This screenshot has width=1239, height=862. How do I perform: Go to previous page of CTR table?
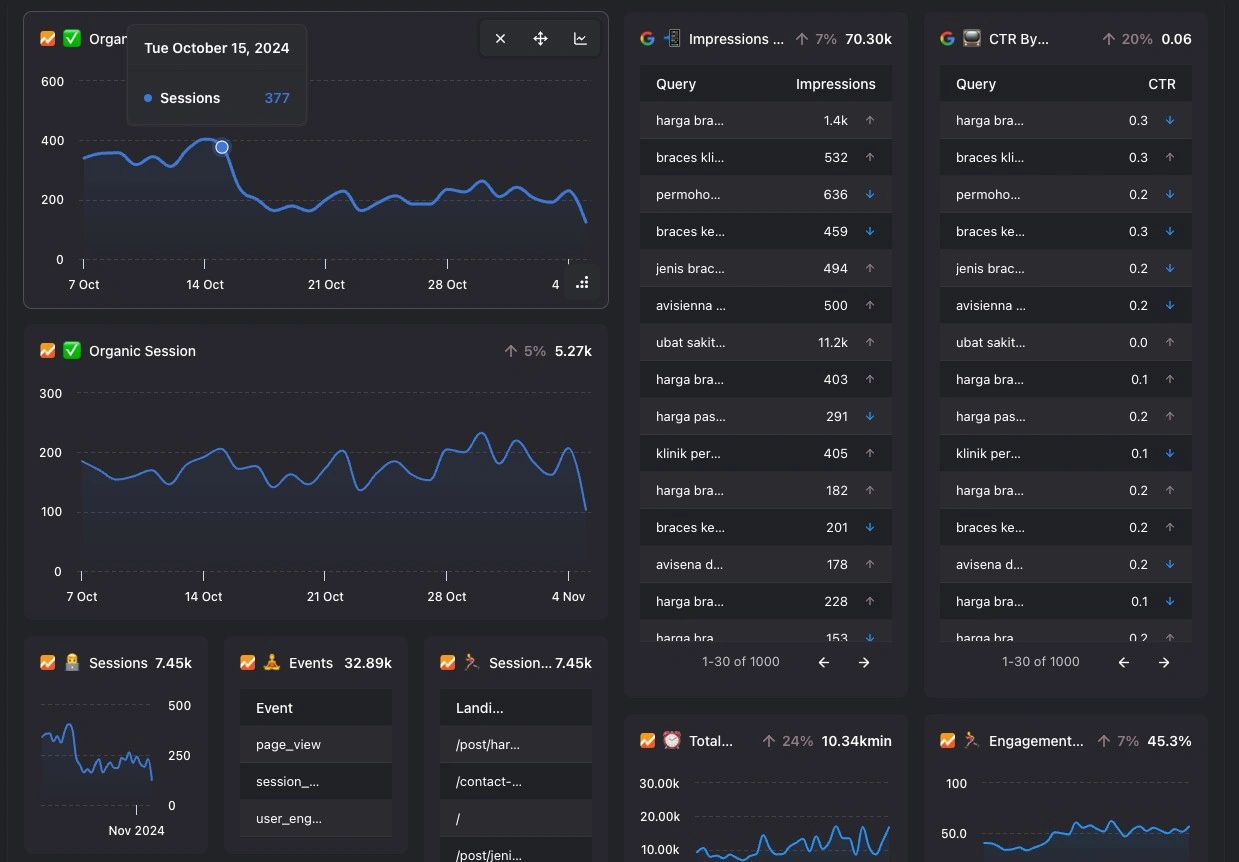(1124, 662)
